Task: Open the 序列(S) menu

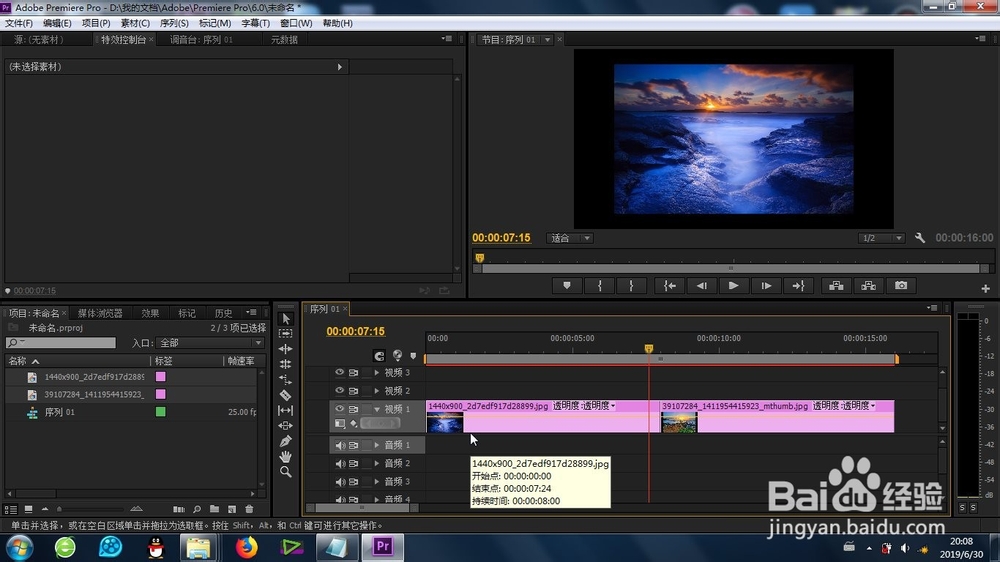Action: point(174,23)
